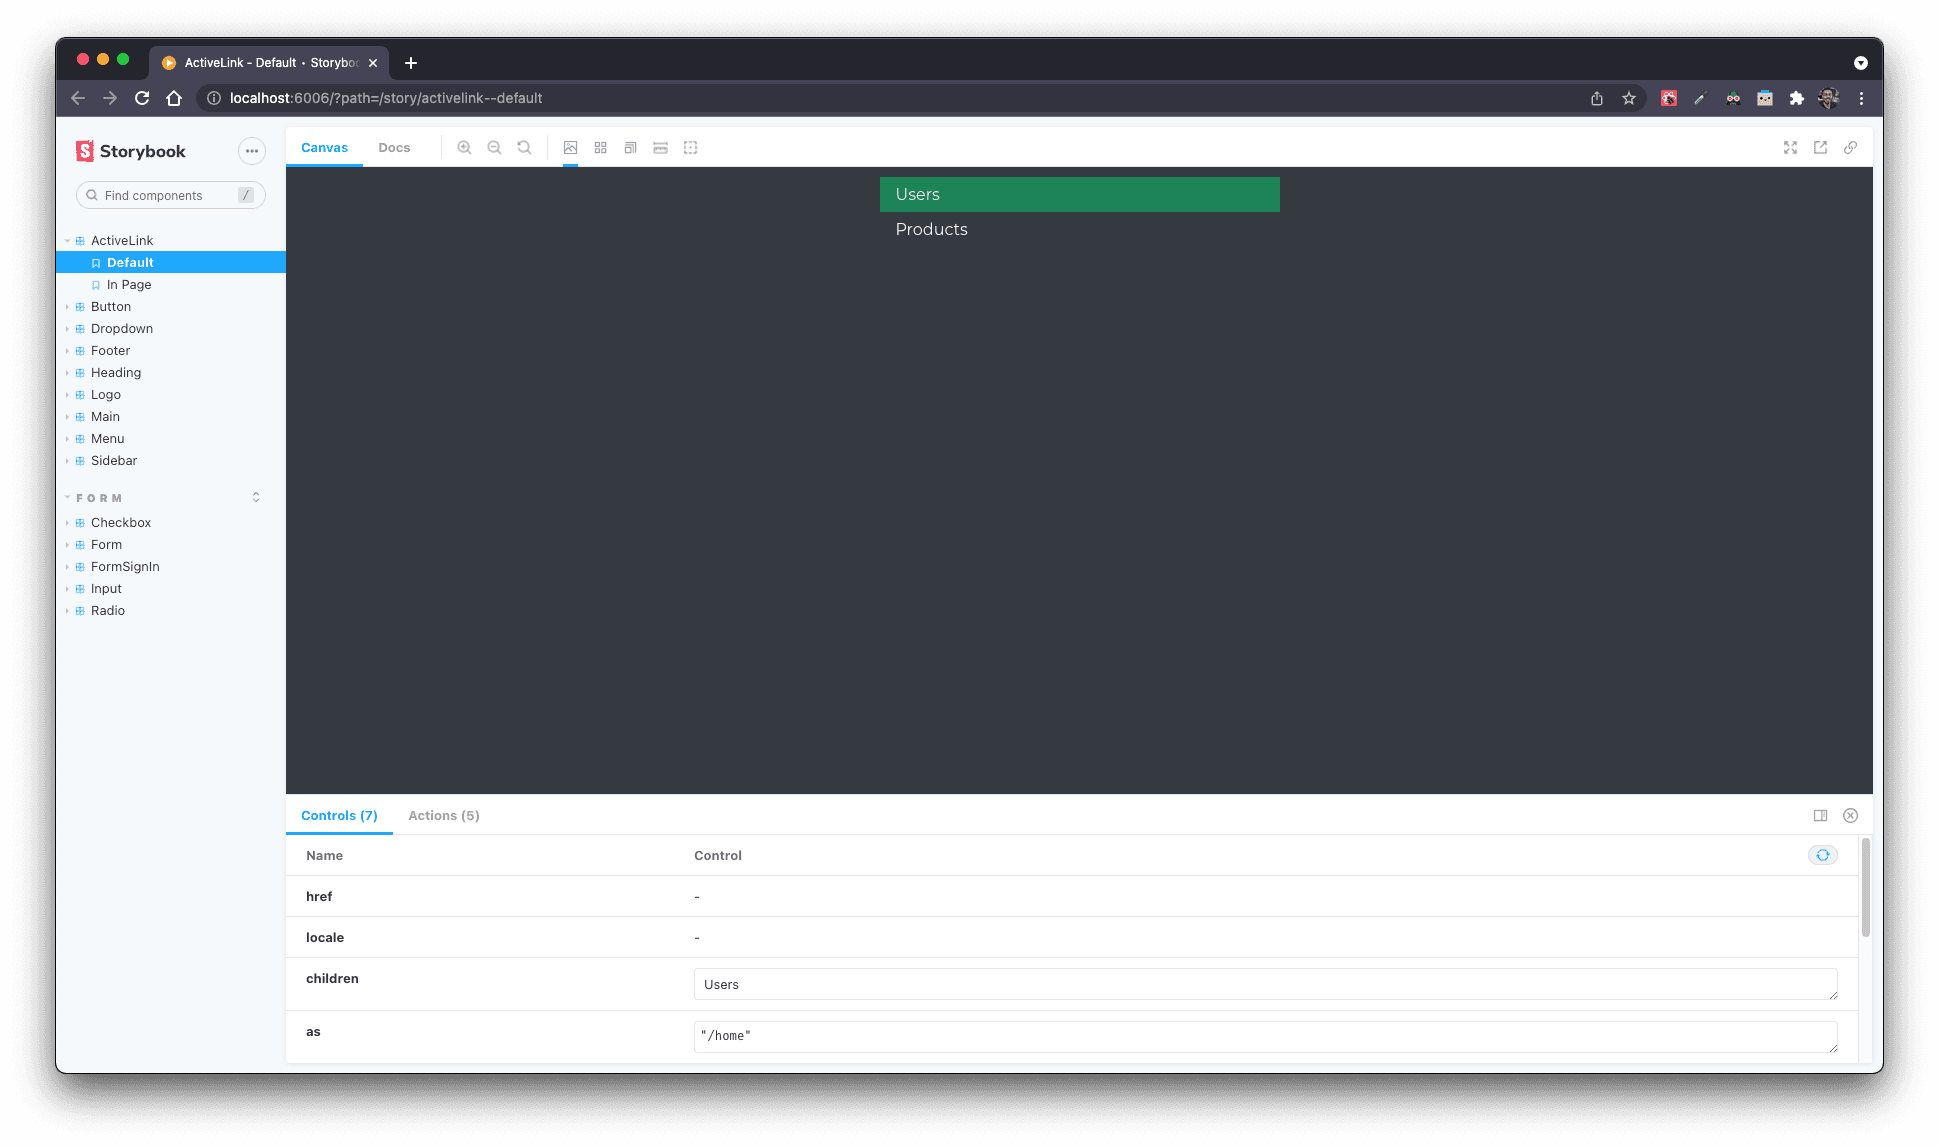This screenshot has width=1939, height=1147.
Task: Click the Products link in canvas
Action: pos(931,229)
